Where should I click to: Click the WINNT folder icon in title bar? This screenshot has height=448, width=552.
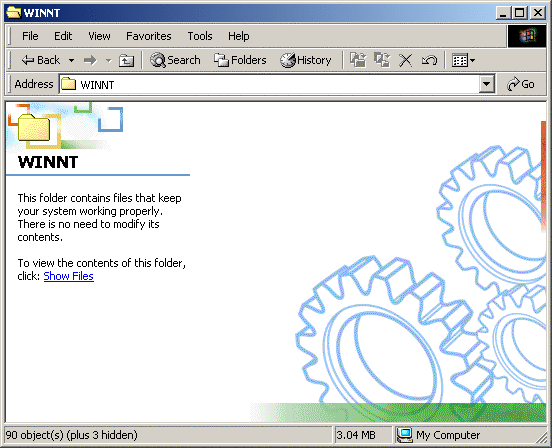(14, 13)
